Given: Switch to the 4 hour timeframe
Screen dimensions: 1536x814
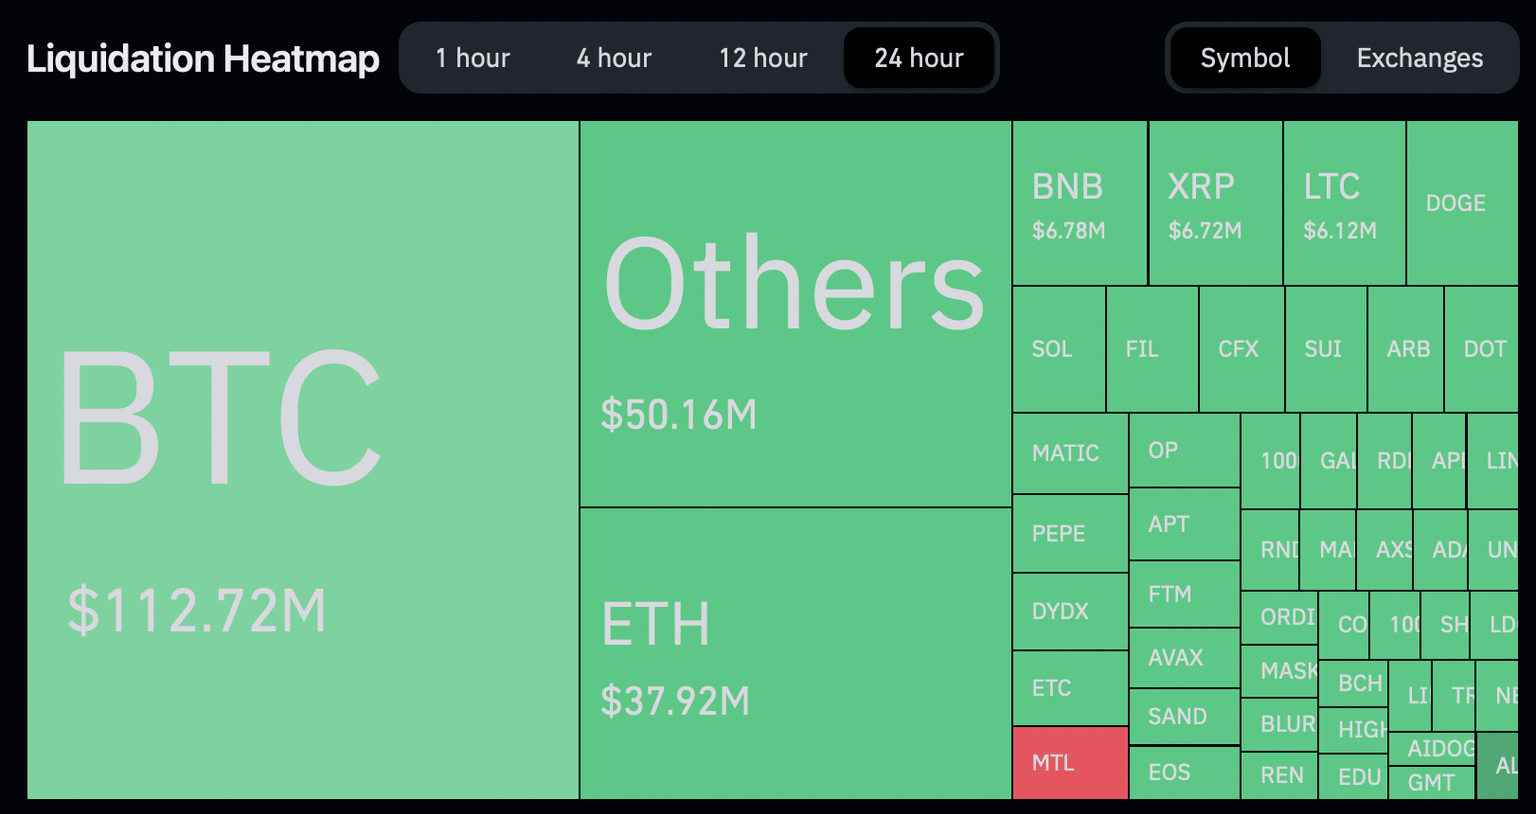Looking at the screenshot, I should click(x=612, y=58).
